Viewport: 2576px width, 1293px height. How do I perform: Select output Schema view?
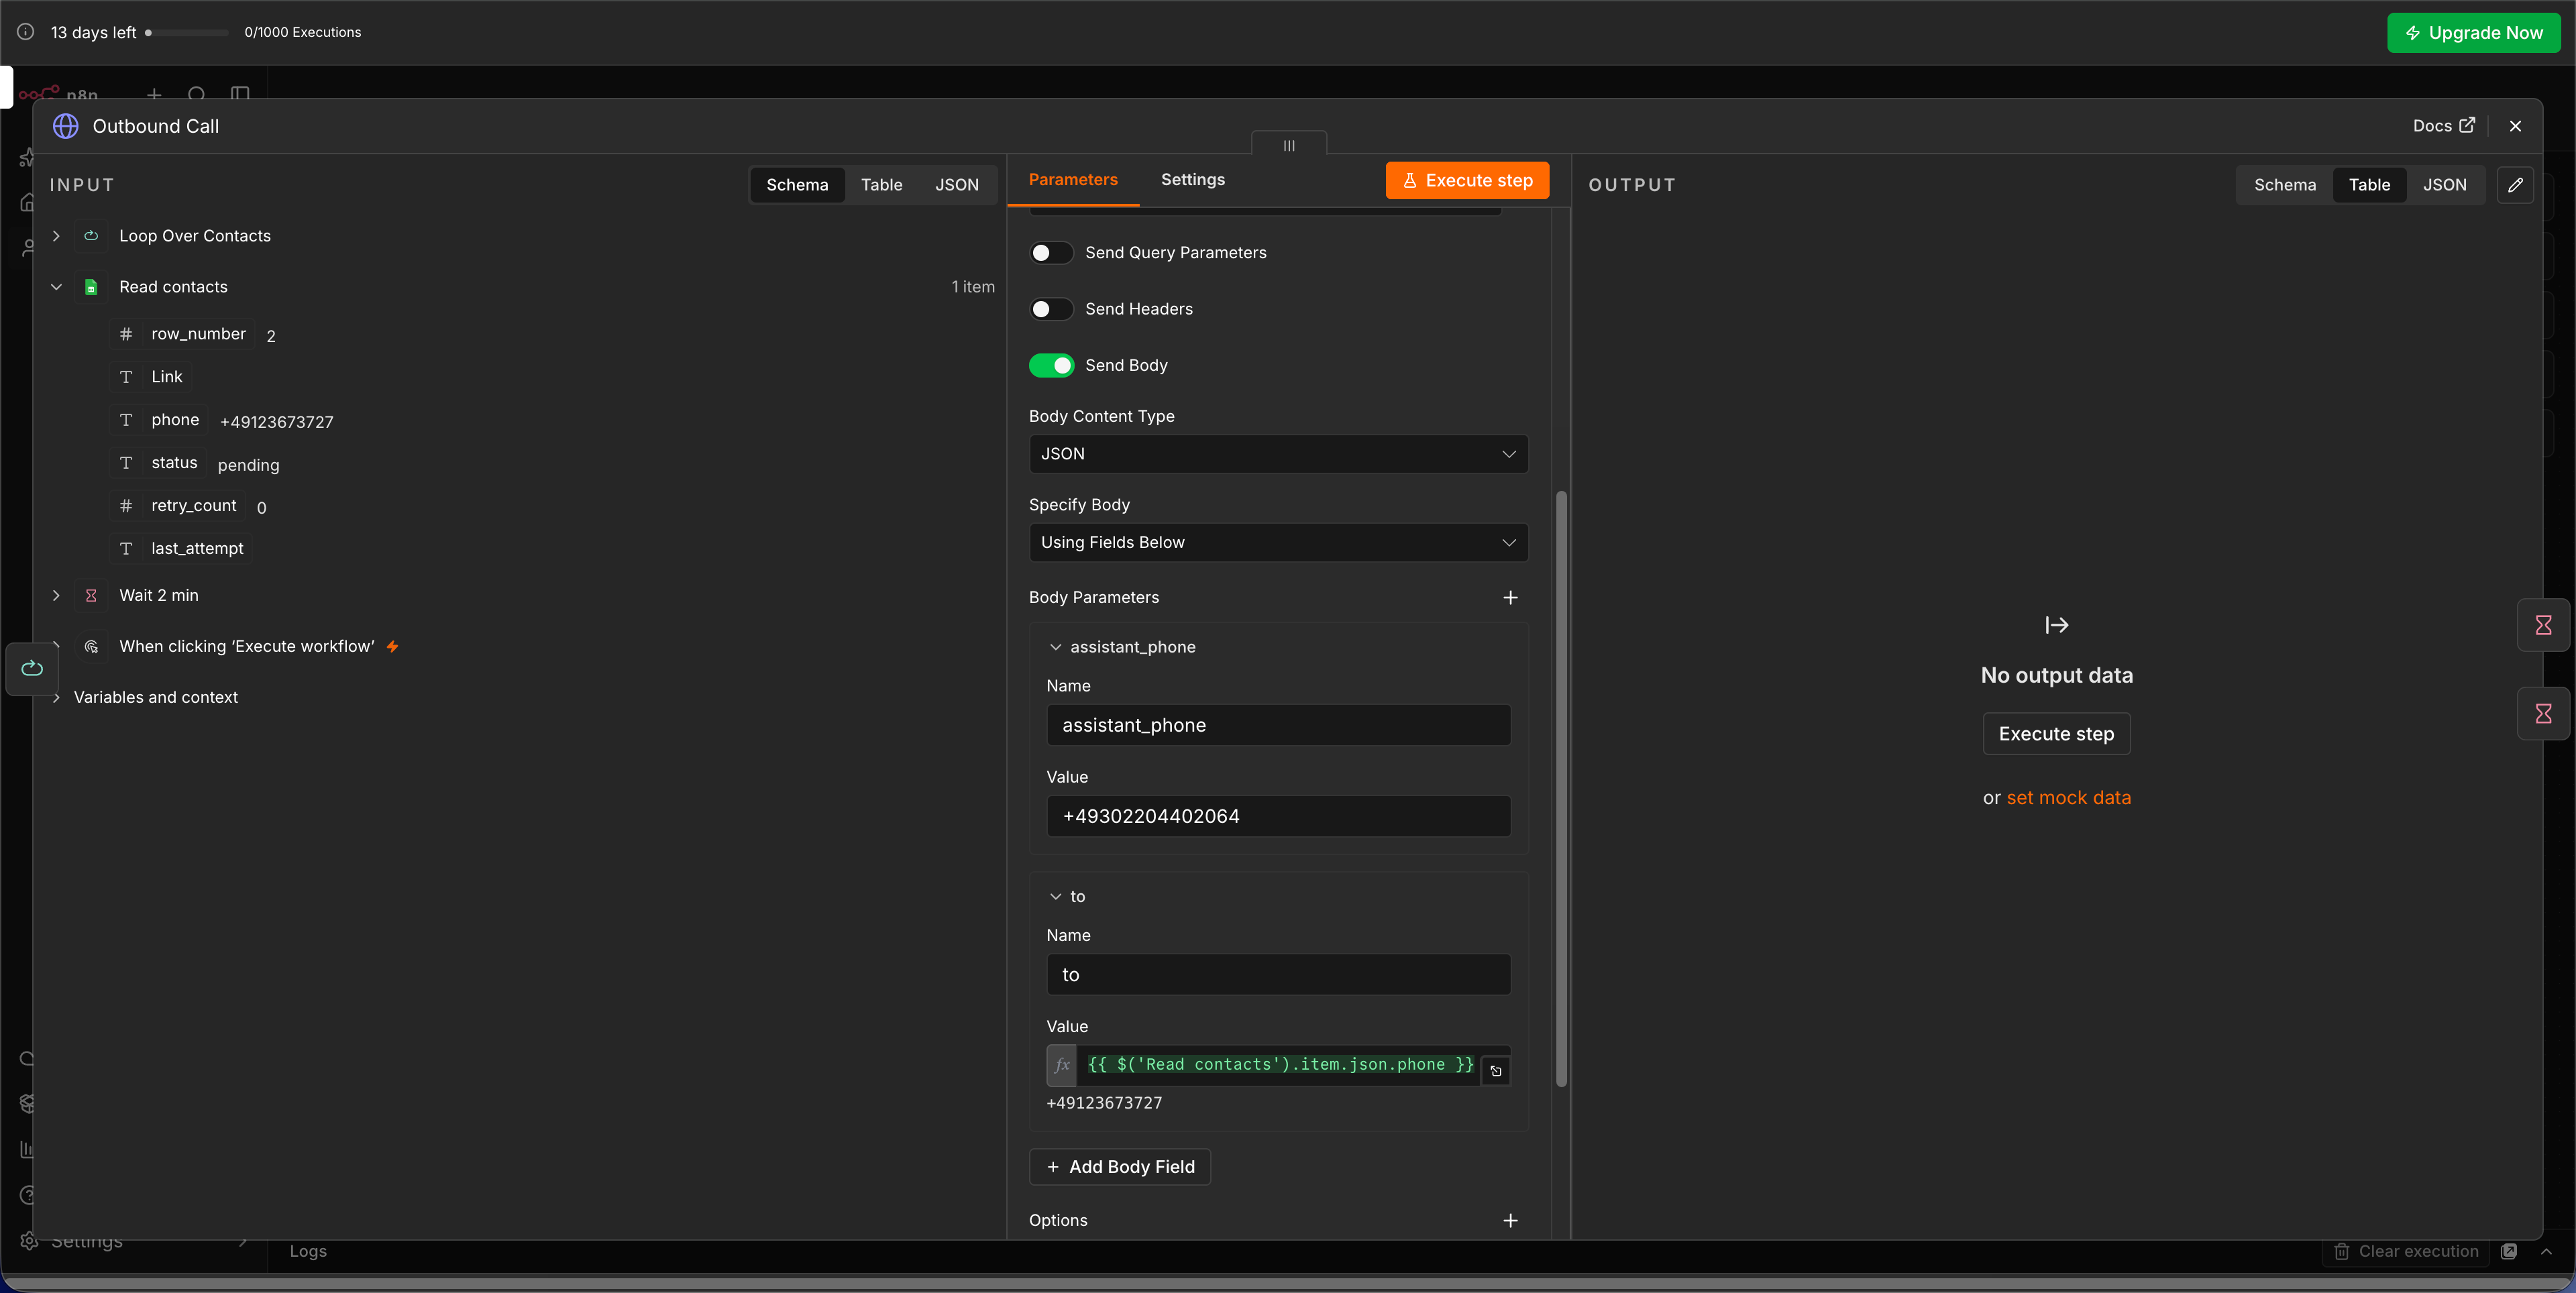pos(2284,185)
